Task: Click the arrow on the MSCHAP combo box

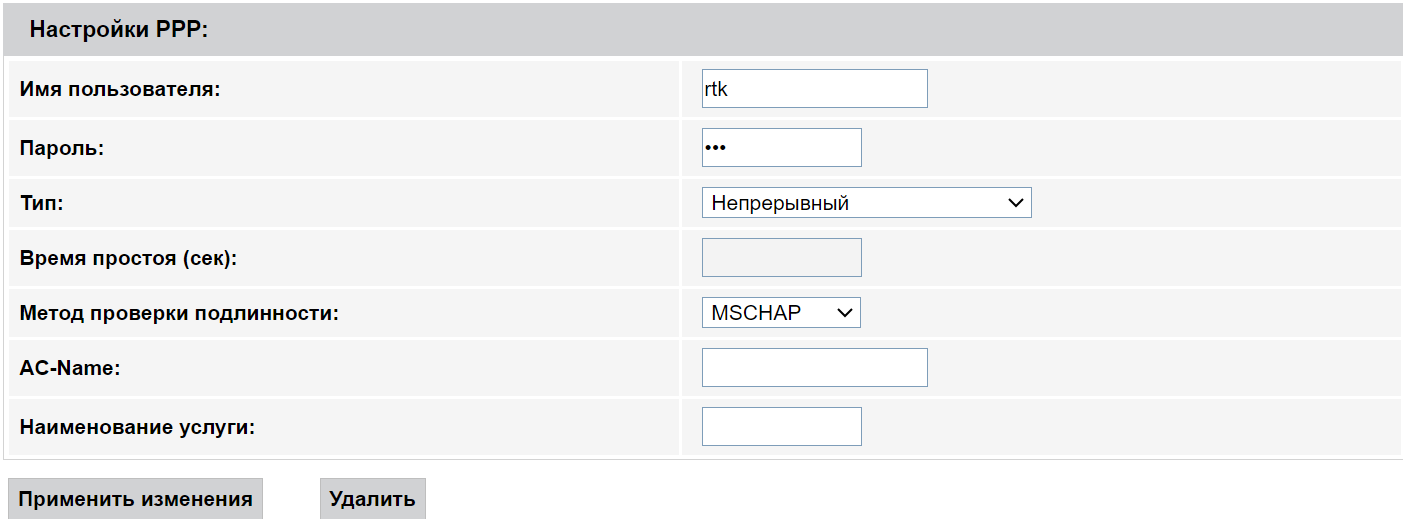Action: tap(845, 313)
